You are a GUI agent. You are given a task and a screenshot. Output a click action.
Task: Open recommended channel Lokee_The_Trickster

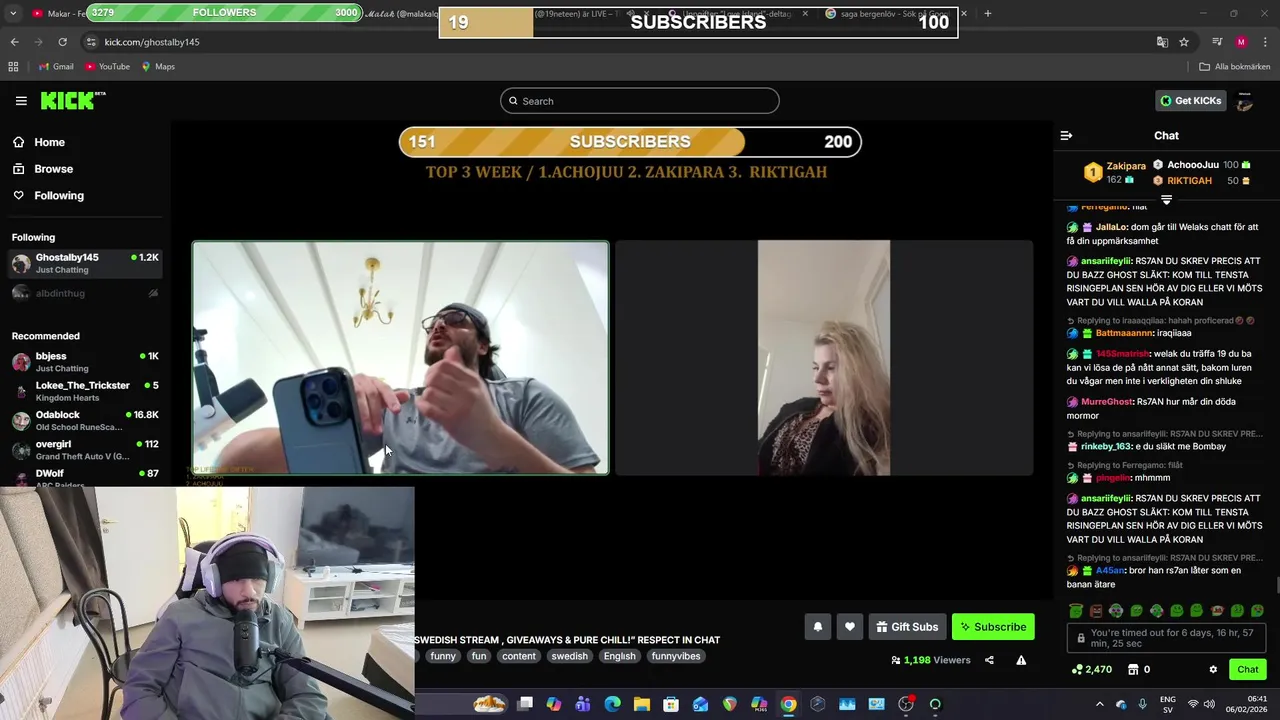85,391
